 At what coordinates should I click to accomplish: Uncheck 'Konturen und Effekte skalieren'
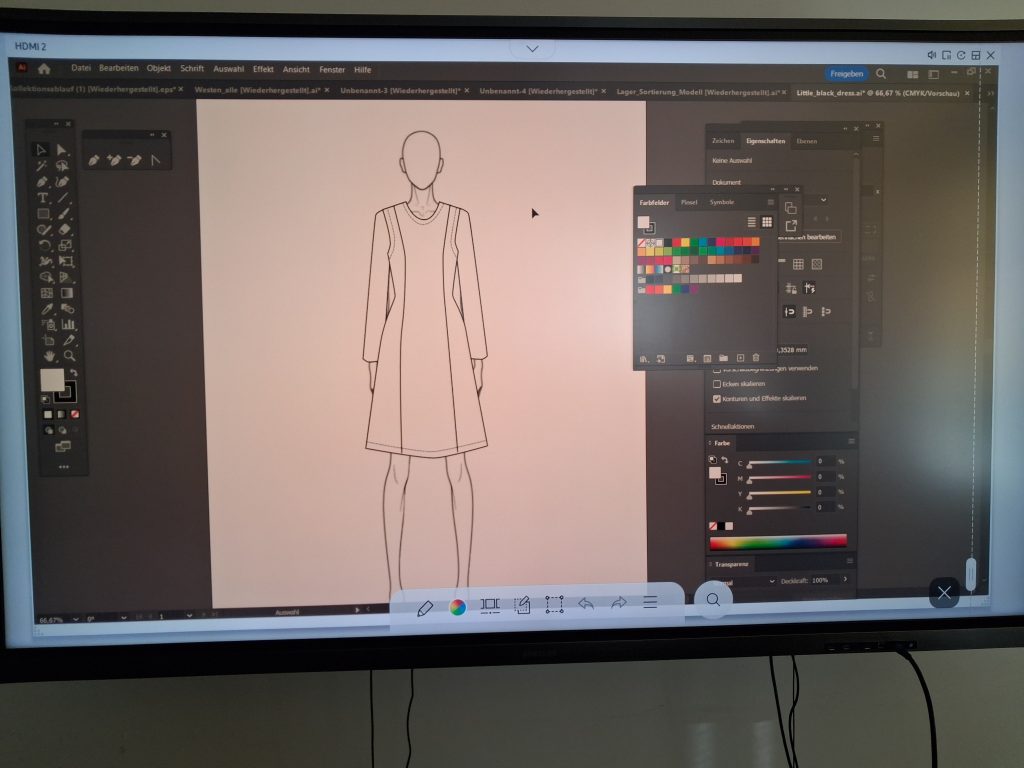click(x=716, y=399)
